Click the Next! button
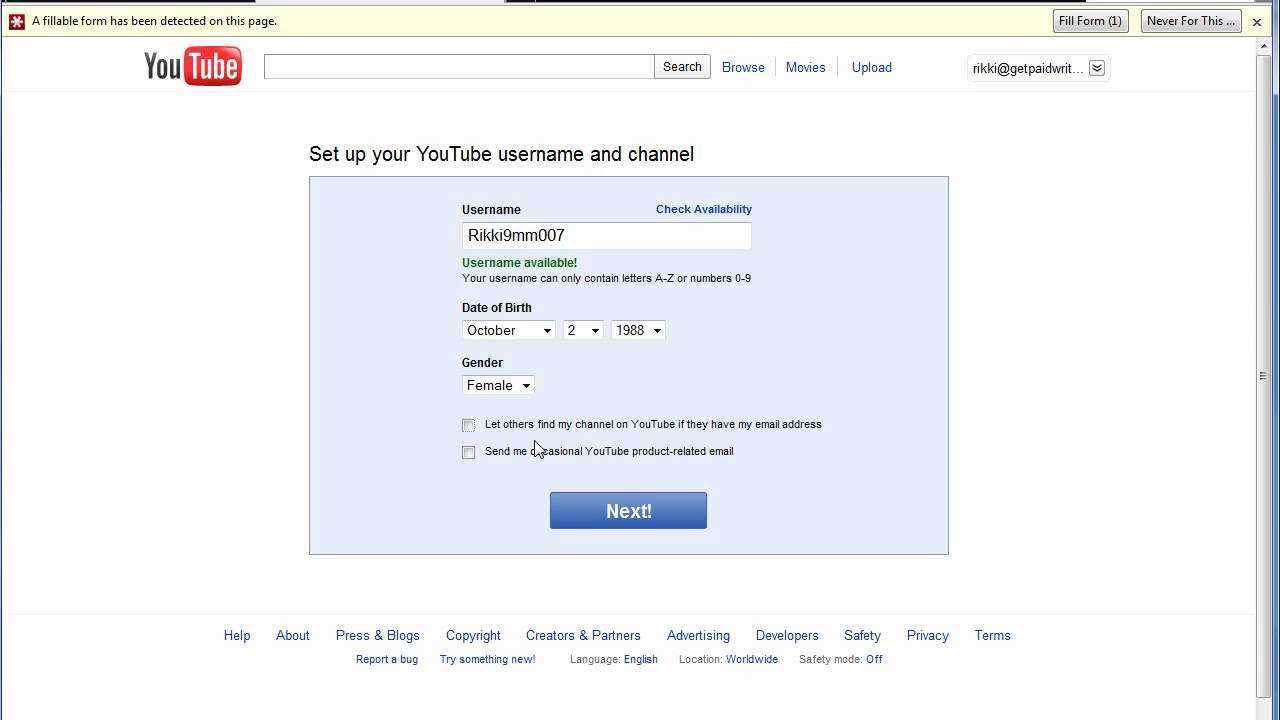Viewport: 1280px width, 720px height. click(628, 511)
